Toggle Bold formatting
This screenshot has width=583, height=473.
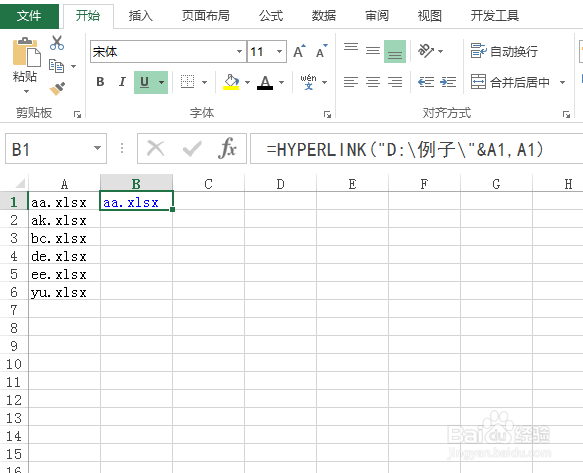point(100,82)
